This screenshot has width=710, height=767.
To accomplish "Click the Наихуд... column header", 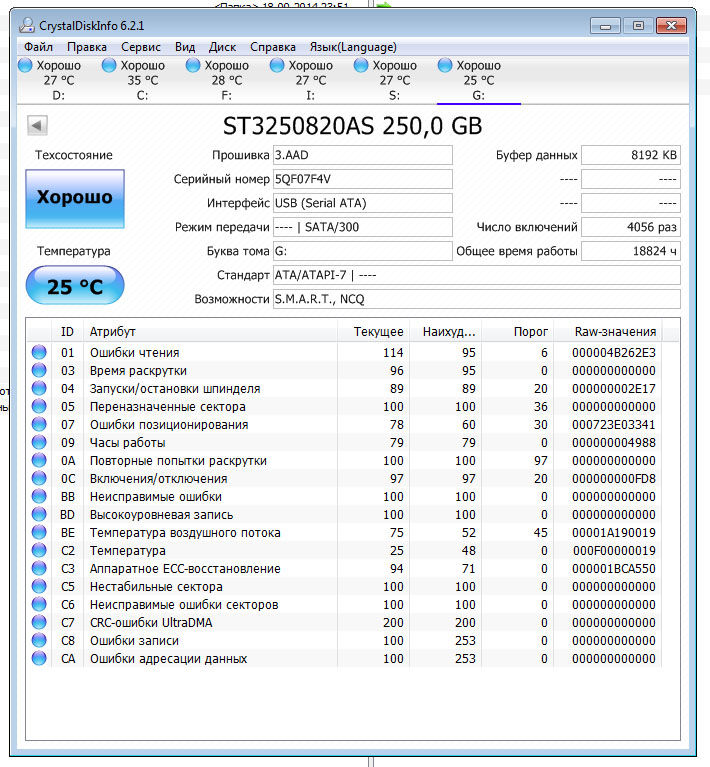I will [x=445, y=332].
